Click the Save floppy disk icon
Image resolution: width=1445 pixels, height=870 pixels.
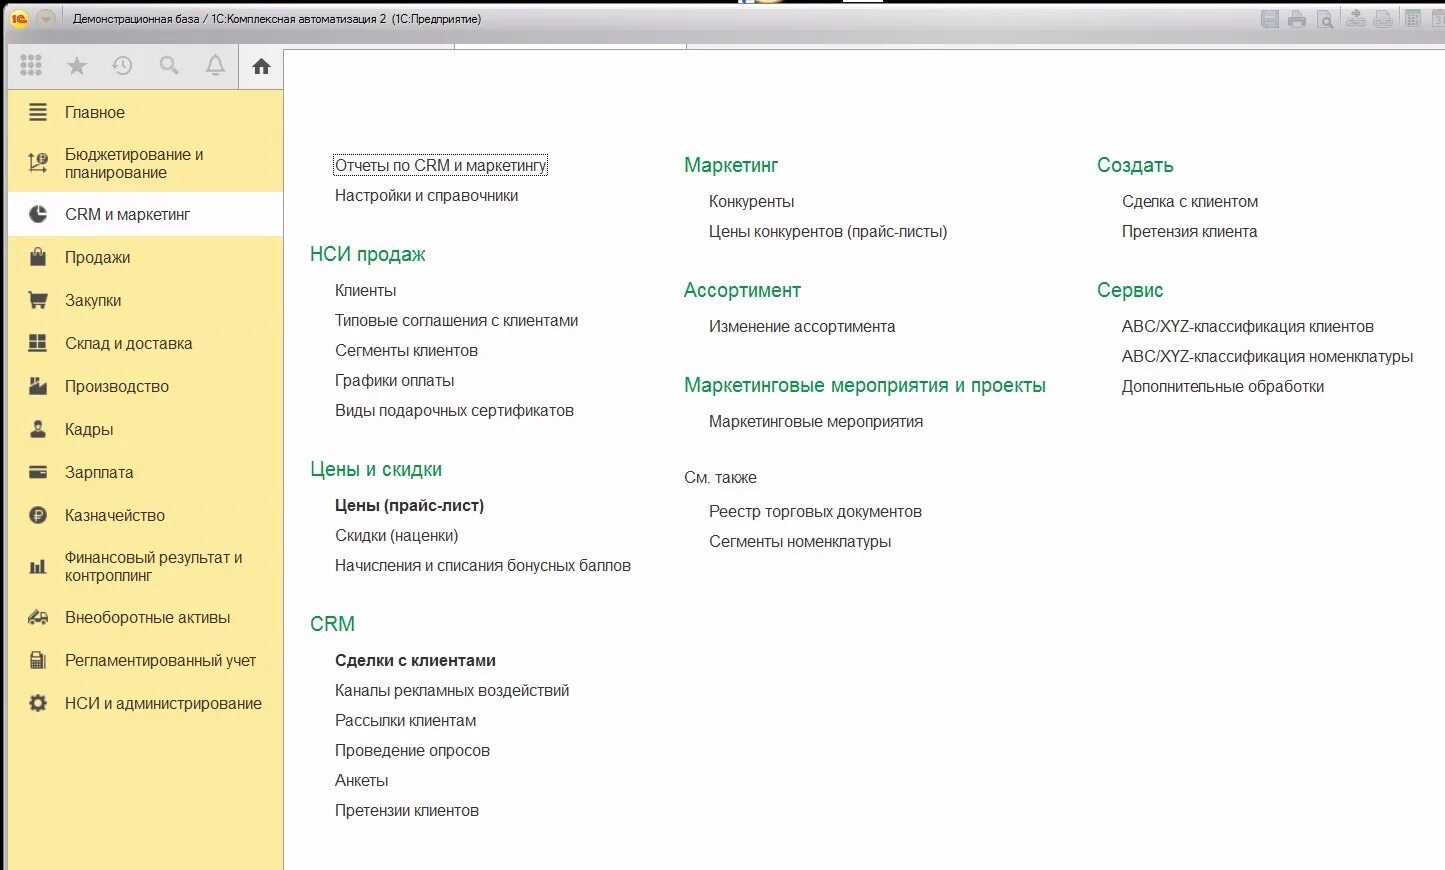click(1270, 19)
